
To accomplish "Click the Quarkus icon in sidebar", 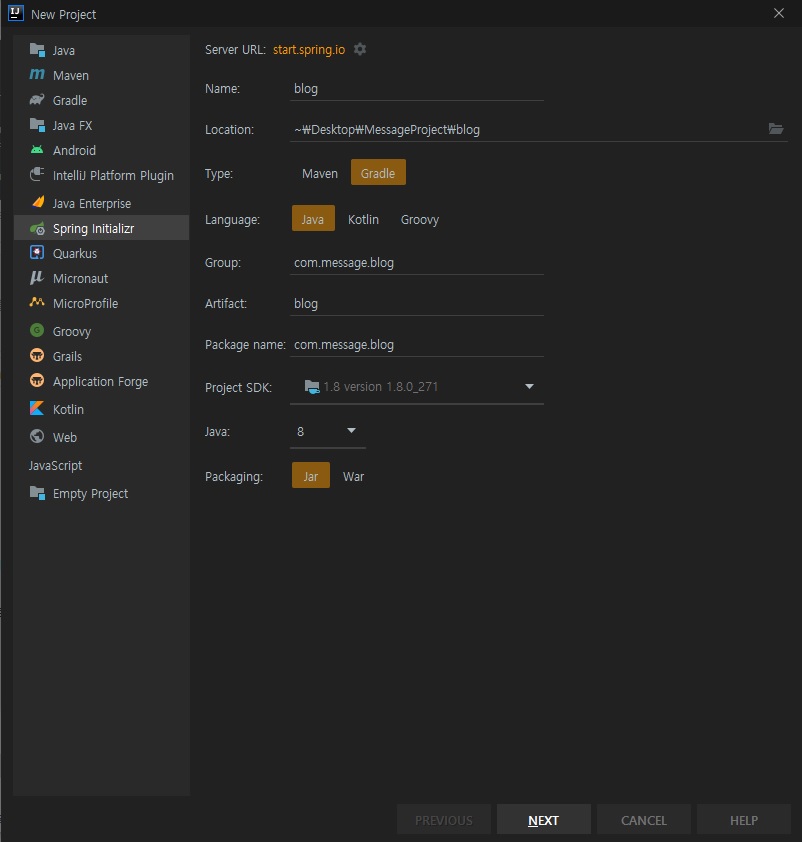I will coord(37,252).
